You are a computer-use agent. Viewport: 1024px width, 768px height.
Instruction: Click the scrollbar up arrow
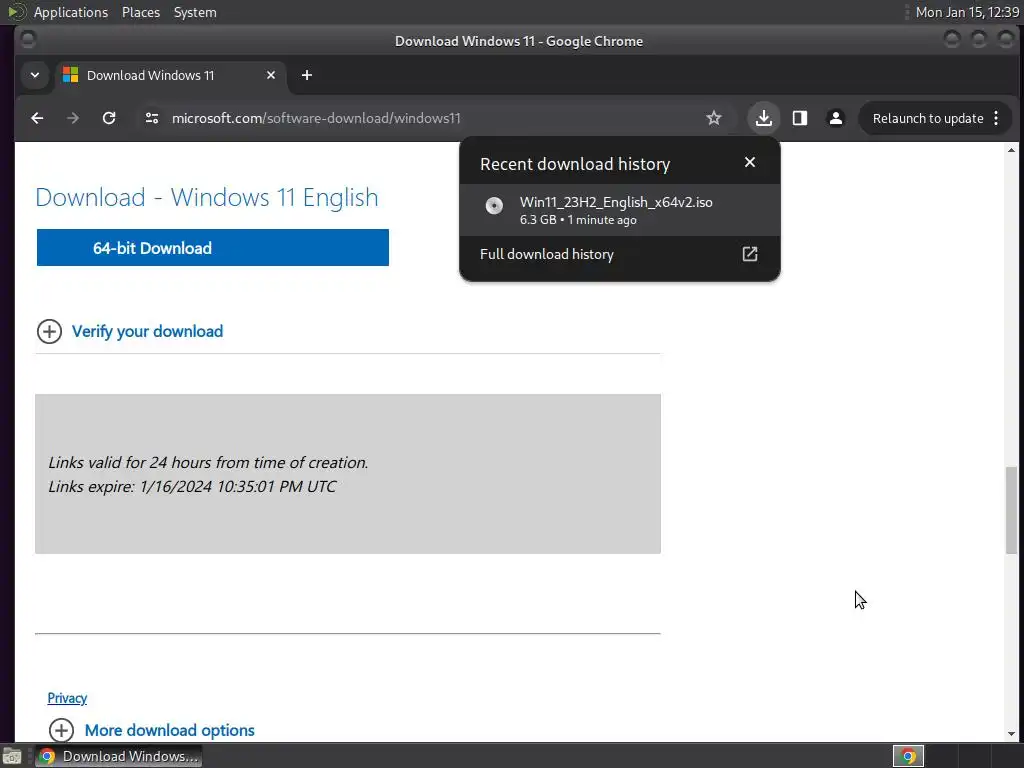pos(1011,150)
